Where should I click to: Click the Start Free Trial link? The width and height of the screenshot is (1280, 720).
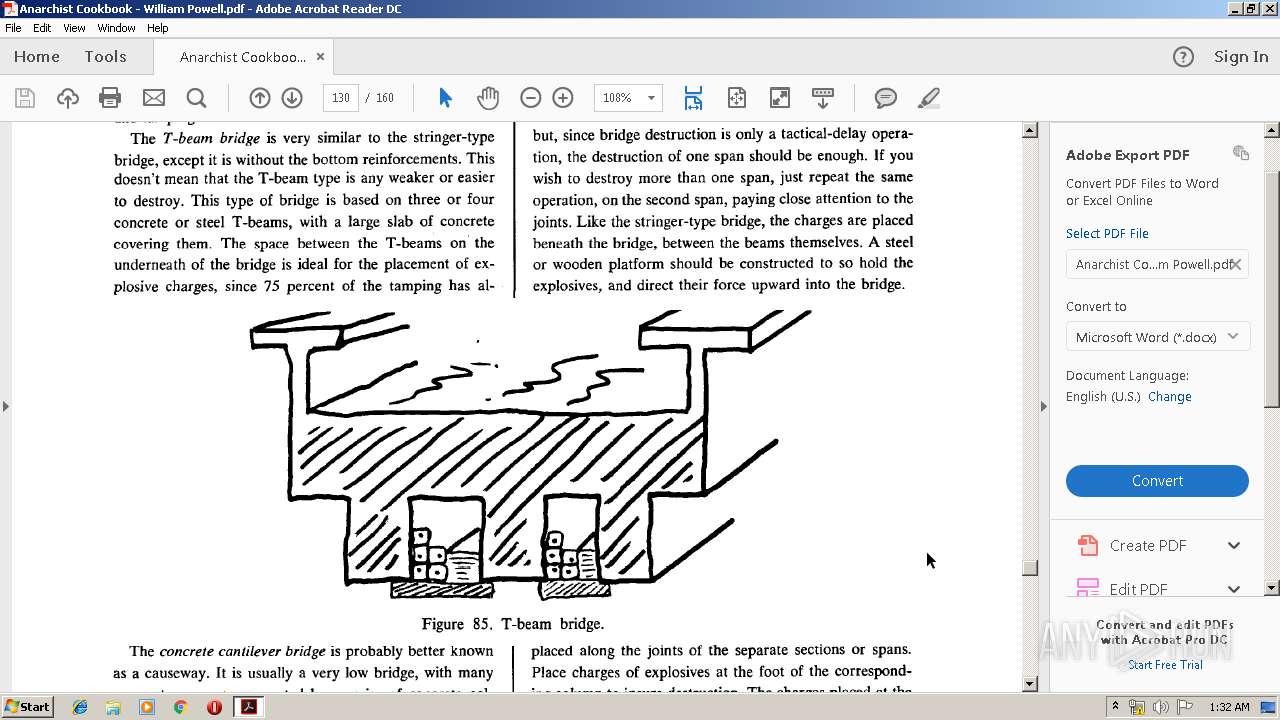coord(1165,665)
